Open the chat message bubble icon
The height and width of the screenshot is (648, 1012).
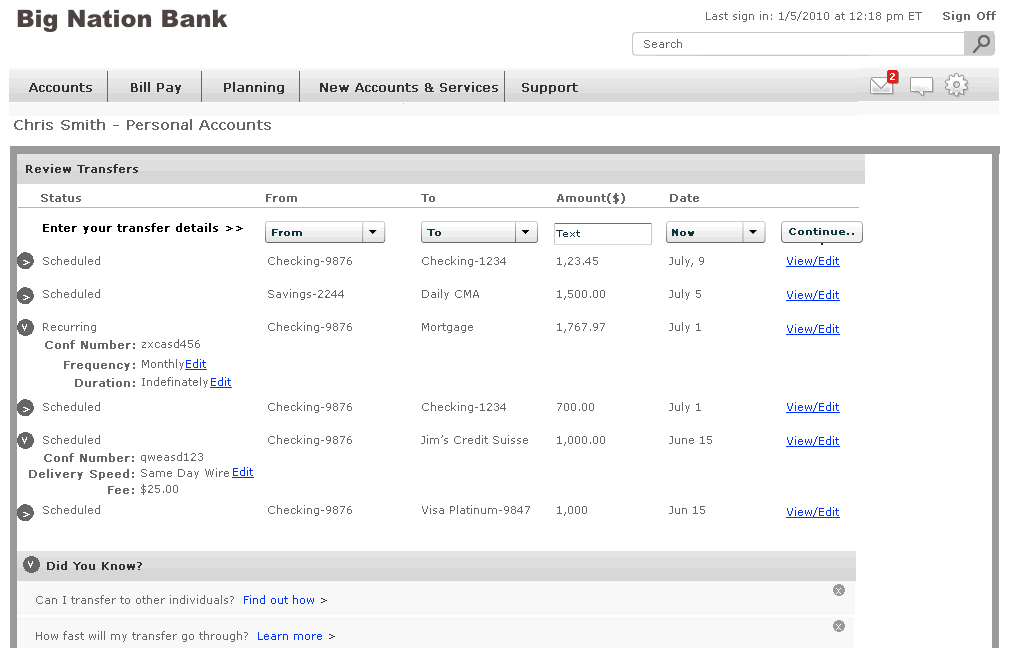coord(921,86)
